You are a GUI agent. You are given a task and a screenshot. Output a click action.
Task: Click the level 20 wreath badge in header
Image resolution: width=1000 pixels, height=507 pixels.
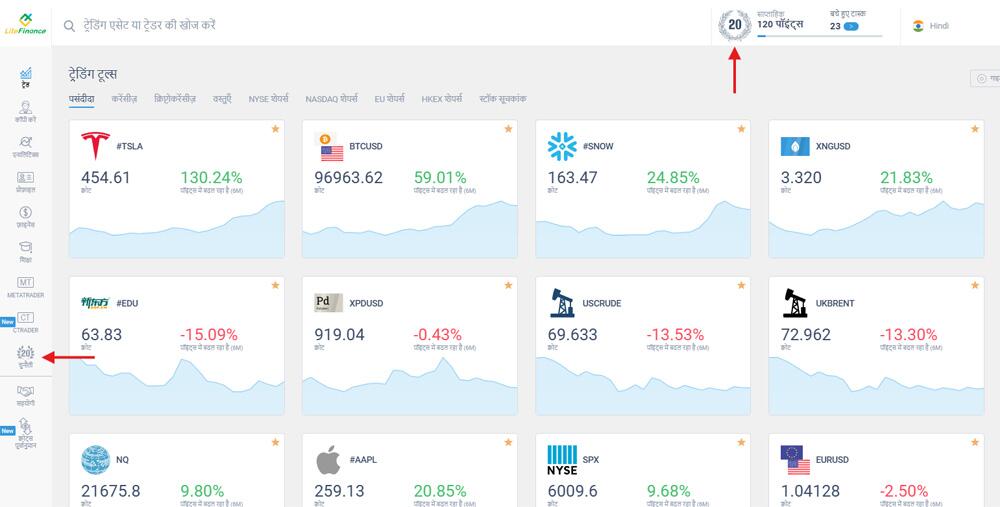(735, 25)
